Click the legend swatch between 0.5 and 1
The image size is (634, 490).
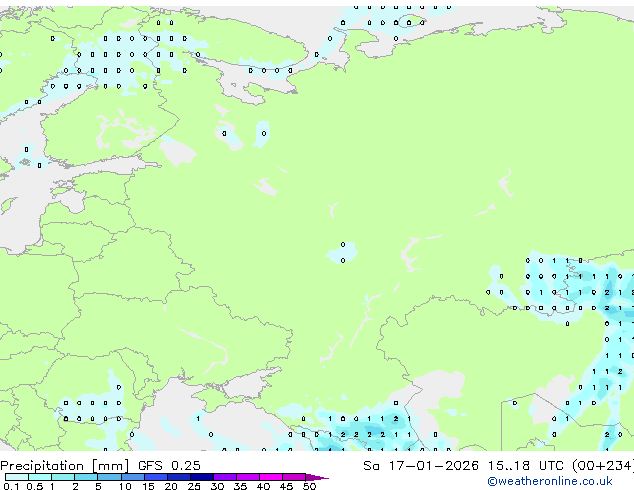click(x=40, y=477)
